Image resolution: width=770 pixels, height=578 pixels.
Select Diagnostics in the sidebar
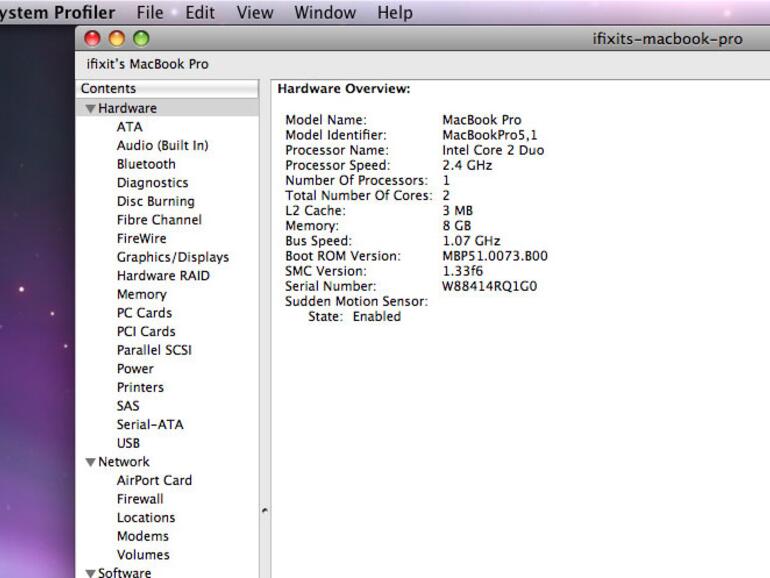(153, 183)
